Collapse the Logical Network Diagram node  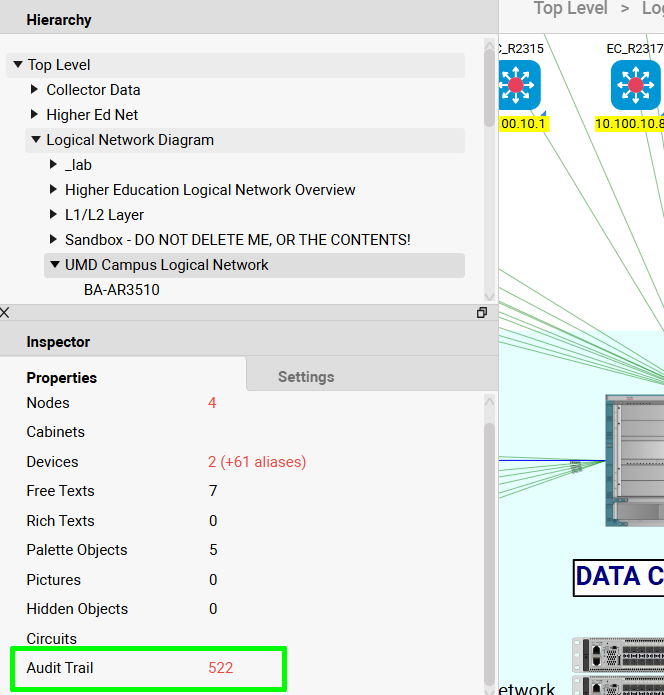coord(36,140)
